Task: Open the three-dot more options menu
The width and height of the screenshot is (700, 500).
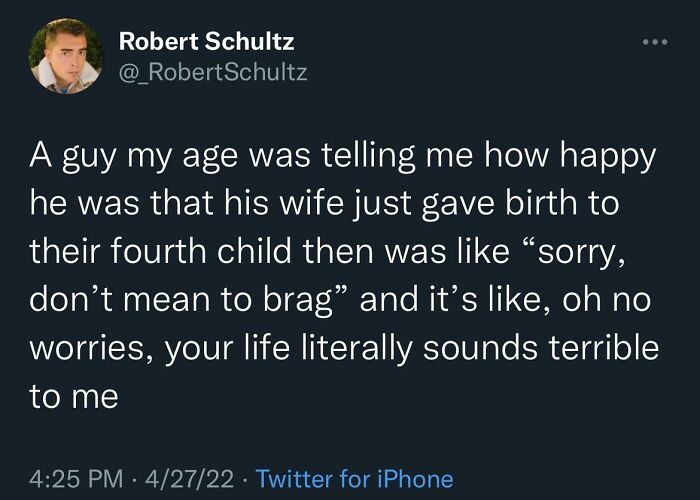Action: 654,44
